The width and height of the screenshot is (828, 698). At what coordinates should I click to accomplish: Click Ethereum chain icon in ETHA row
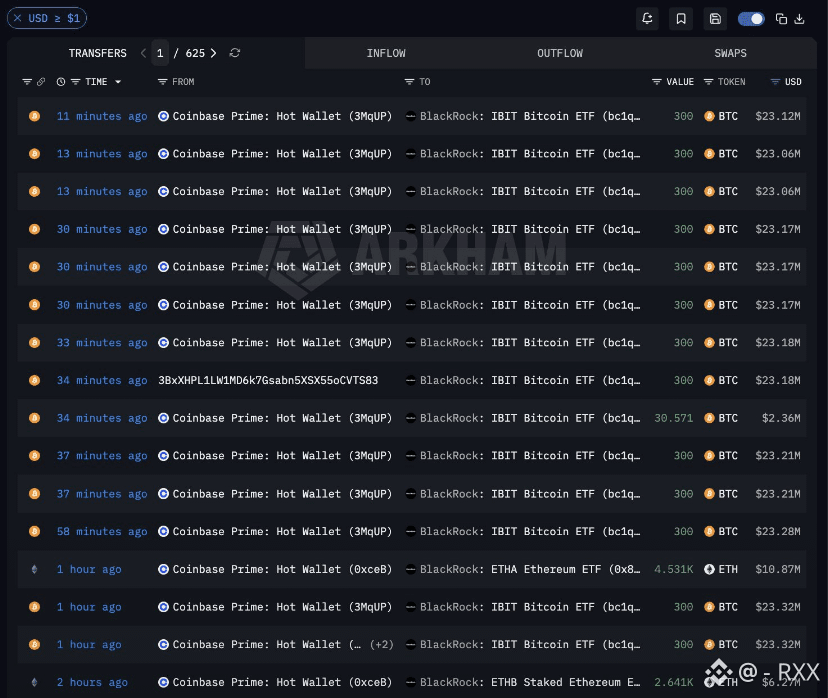(x=34, y=569)
